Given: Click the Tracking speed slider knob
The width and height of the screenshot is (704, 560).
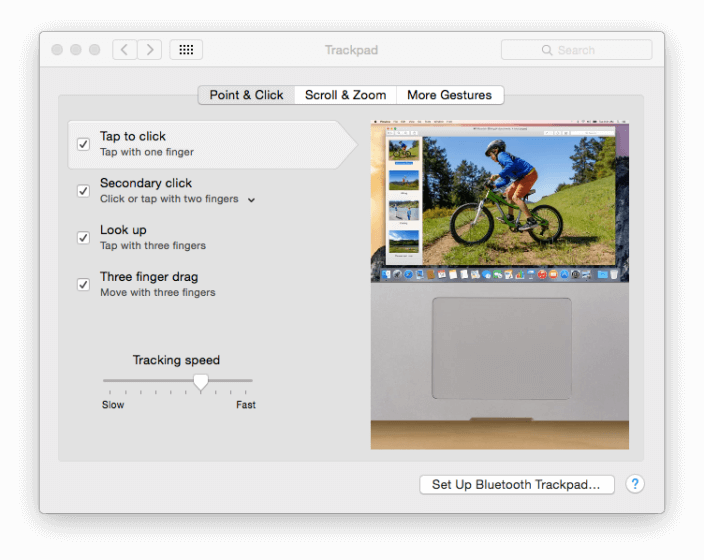Looking at the screenshot, I should 201,381.
